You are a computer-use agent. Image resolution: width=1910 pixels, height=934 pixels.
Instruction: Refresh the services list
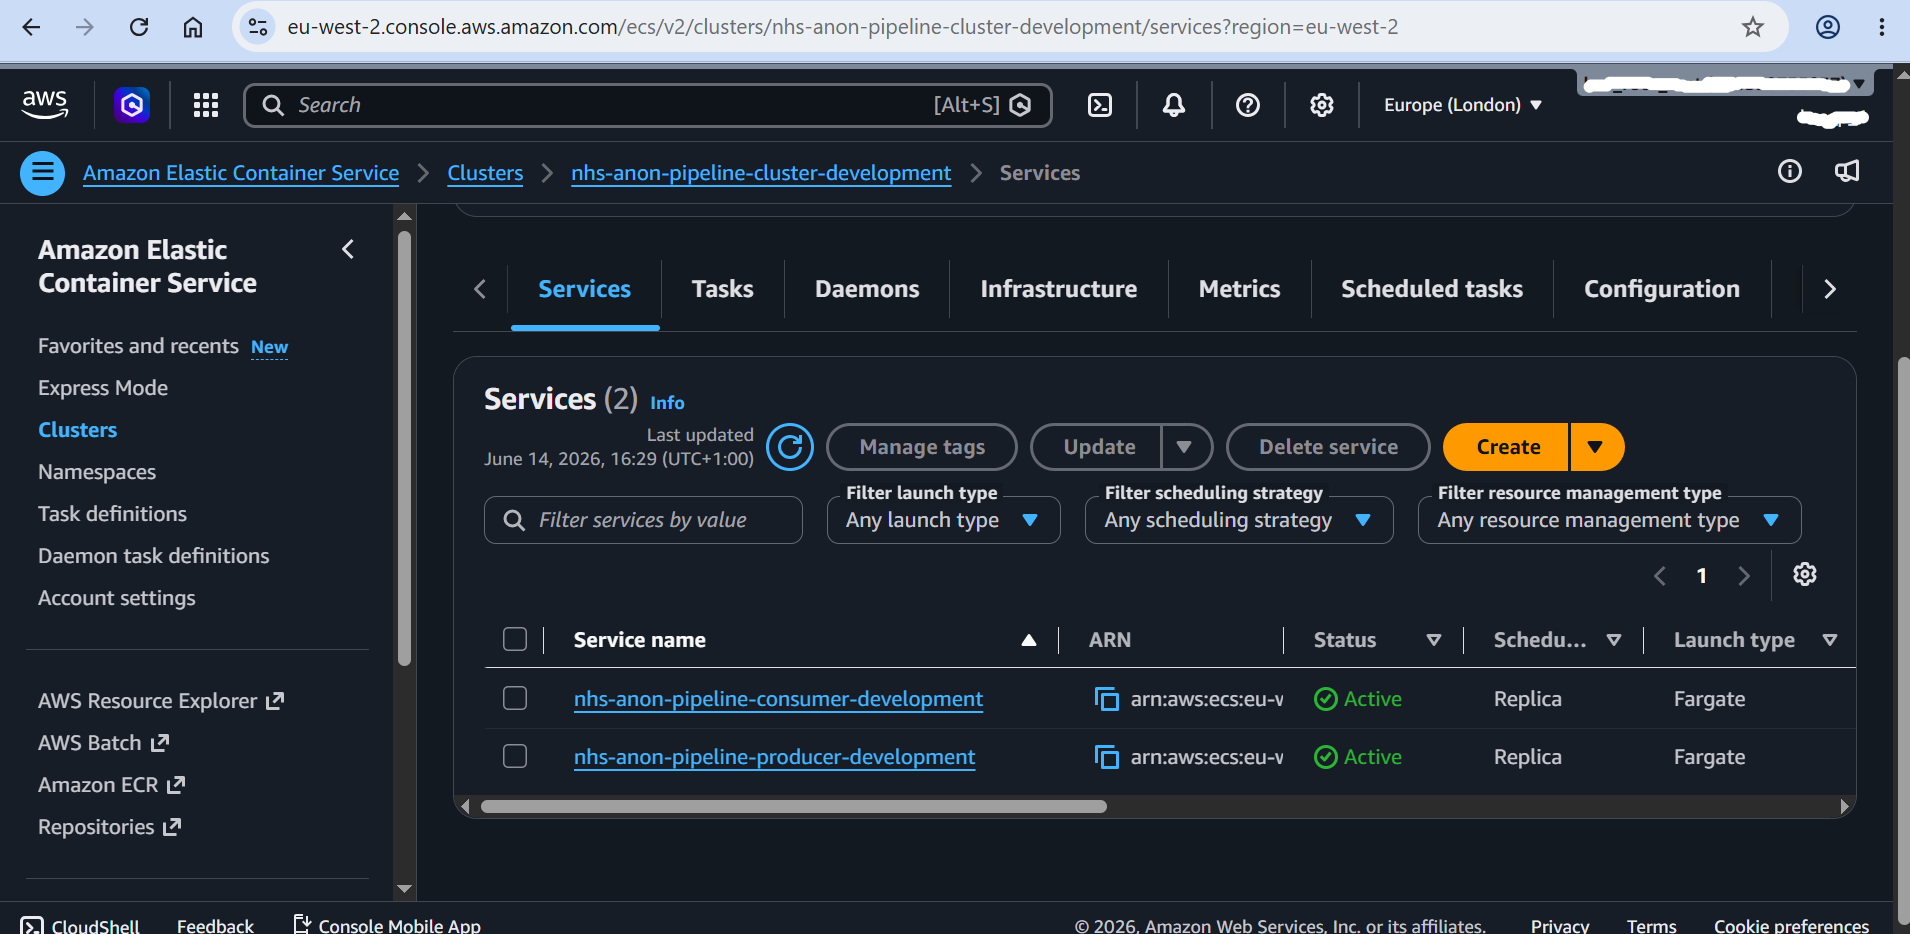point(790,447)
